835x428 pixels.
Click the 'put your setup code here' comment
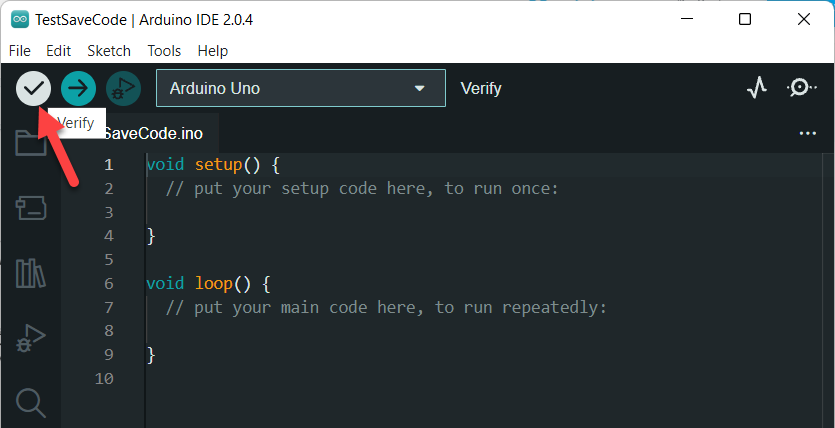(x=362, y=188)
